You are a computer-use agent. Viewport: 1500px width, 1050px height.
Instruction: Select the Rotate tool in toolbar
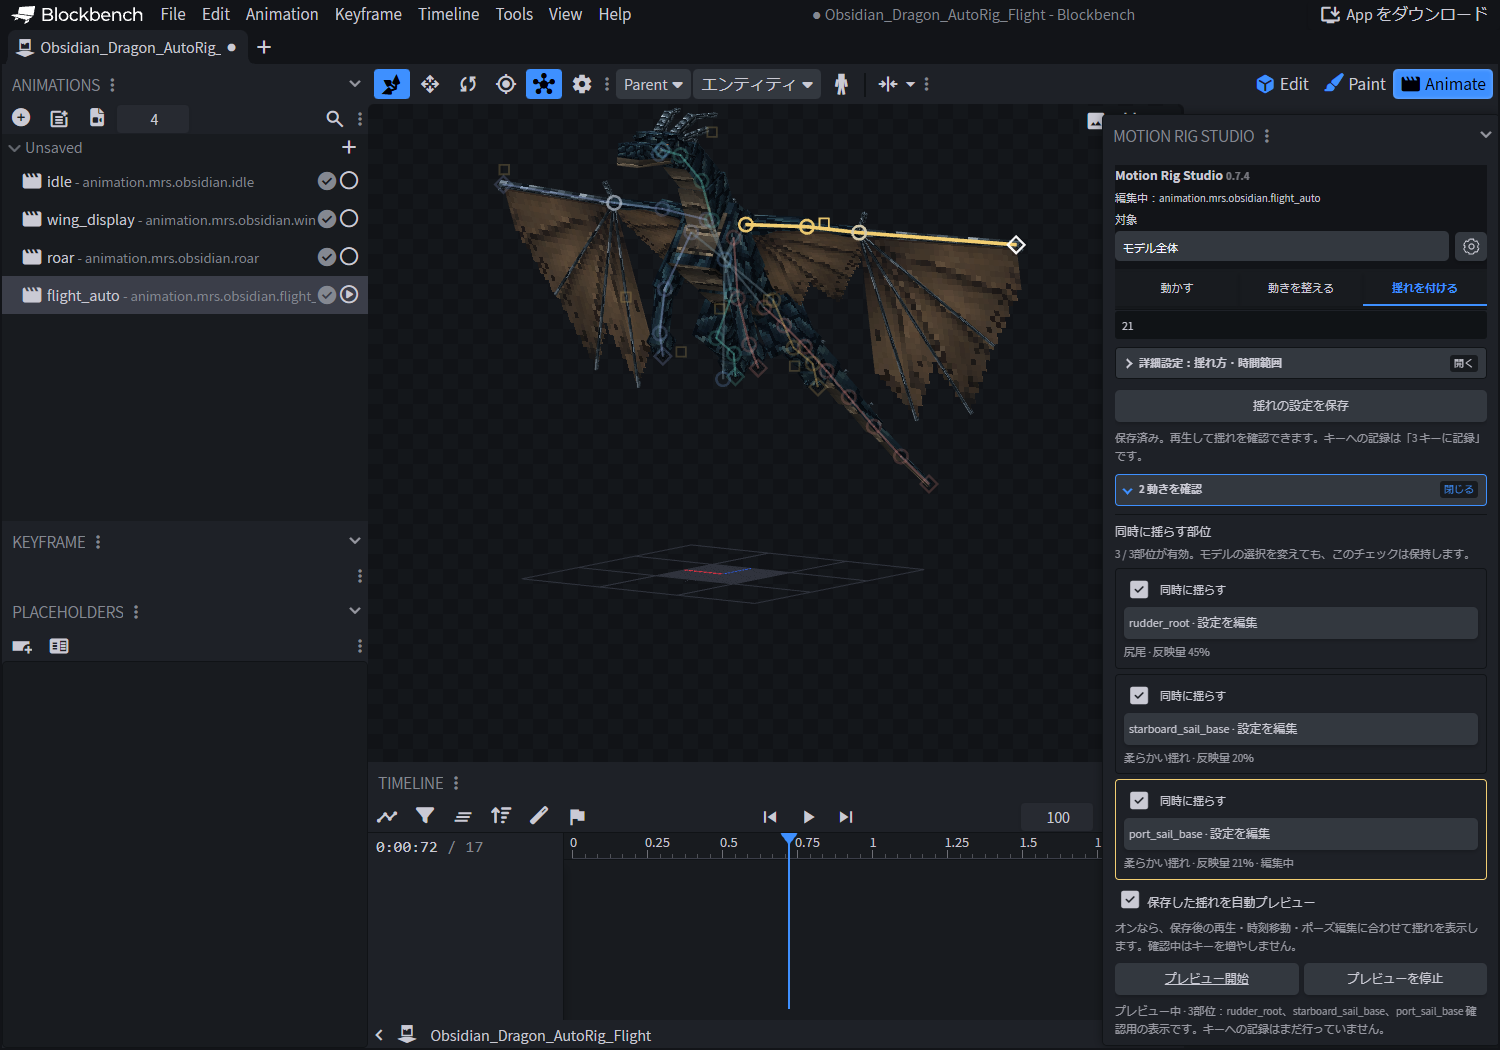(468, 84)
